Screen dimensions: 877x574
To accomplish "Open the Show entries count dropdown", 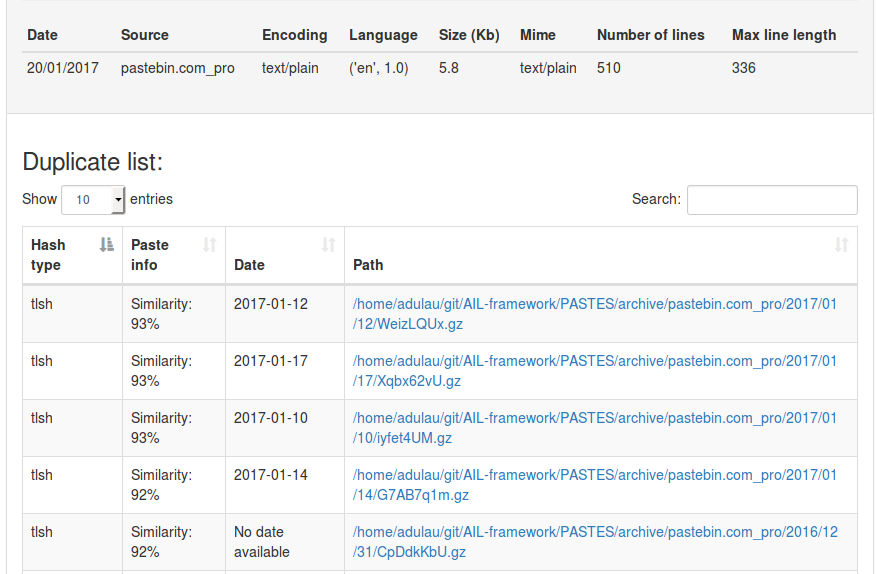I will coord(93,200).
